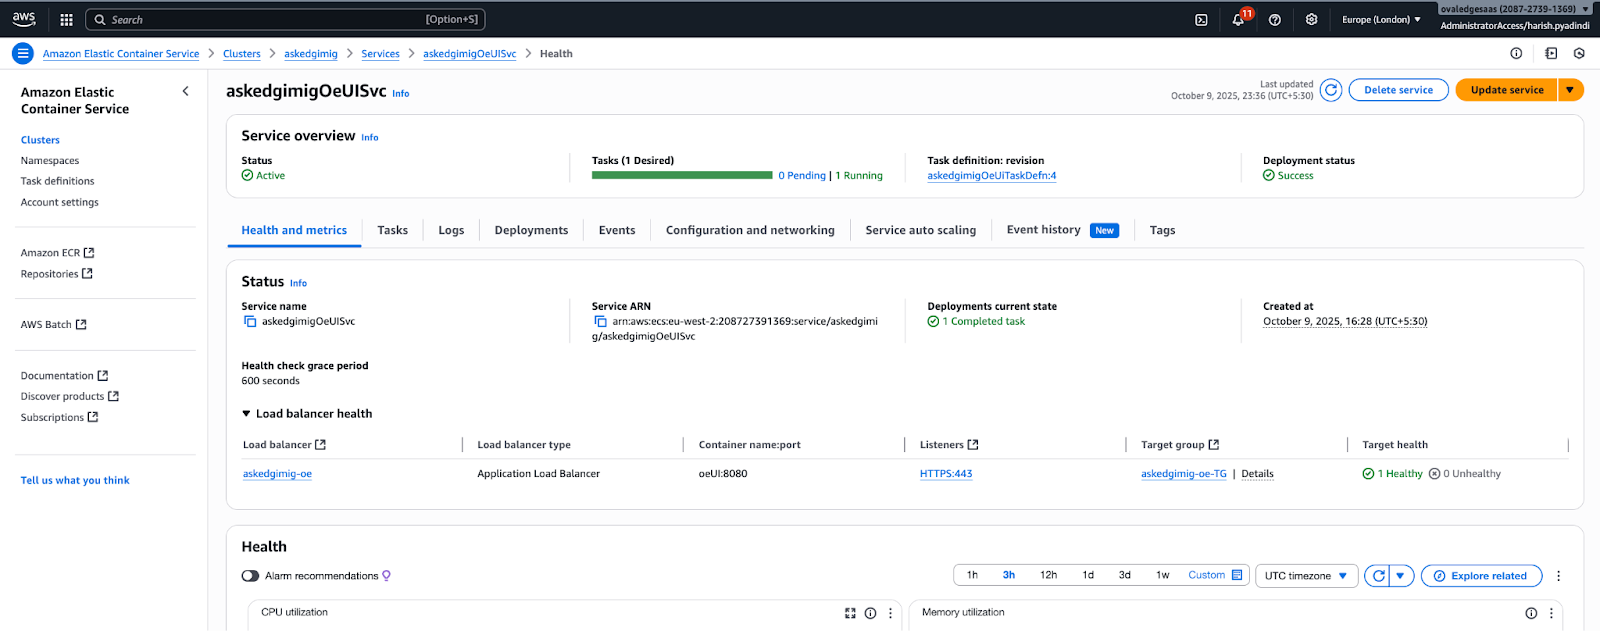Open the Health section three-dot menu
The height and width of the screenshot is (631, 1600).
pyautogui.click(x=1558, y=576)
